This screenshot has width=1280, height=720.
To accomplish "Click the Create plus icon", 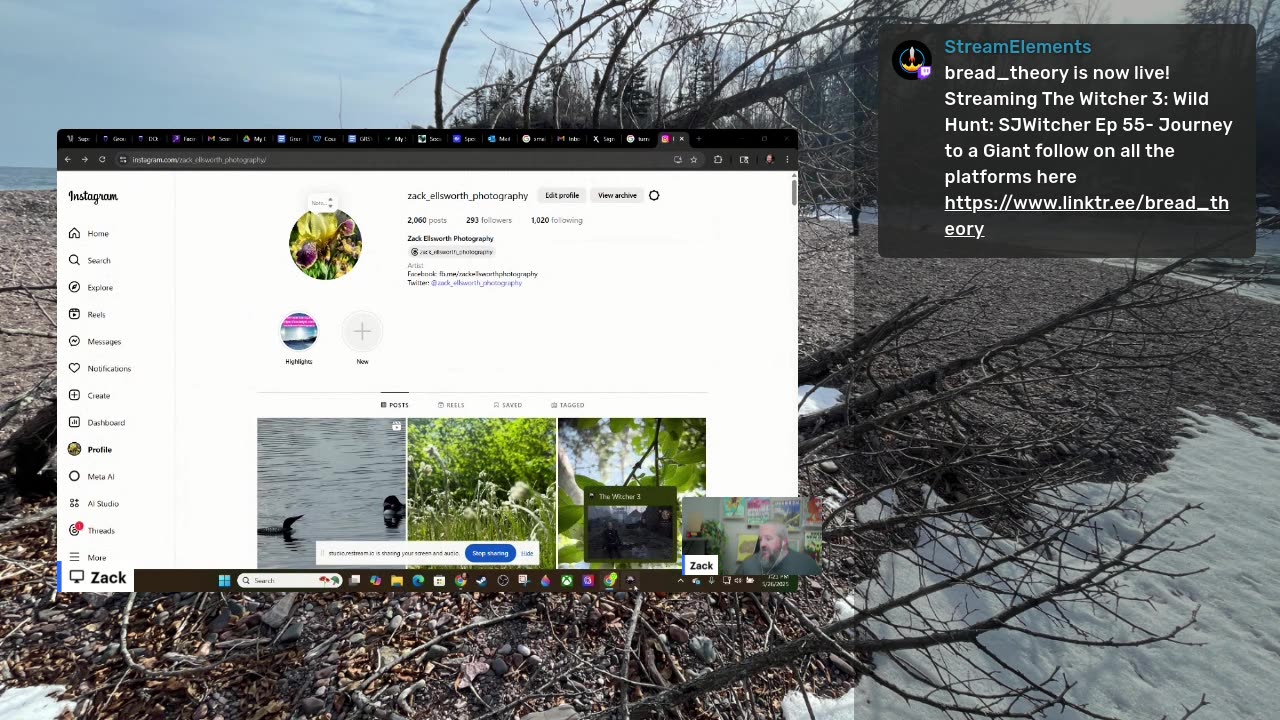I will coord(74,395).
